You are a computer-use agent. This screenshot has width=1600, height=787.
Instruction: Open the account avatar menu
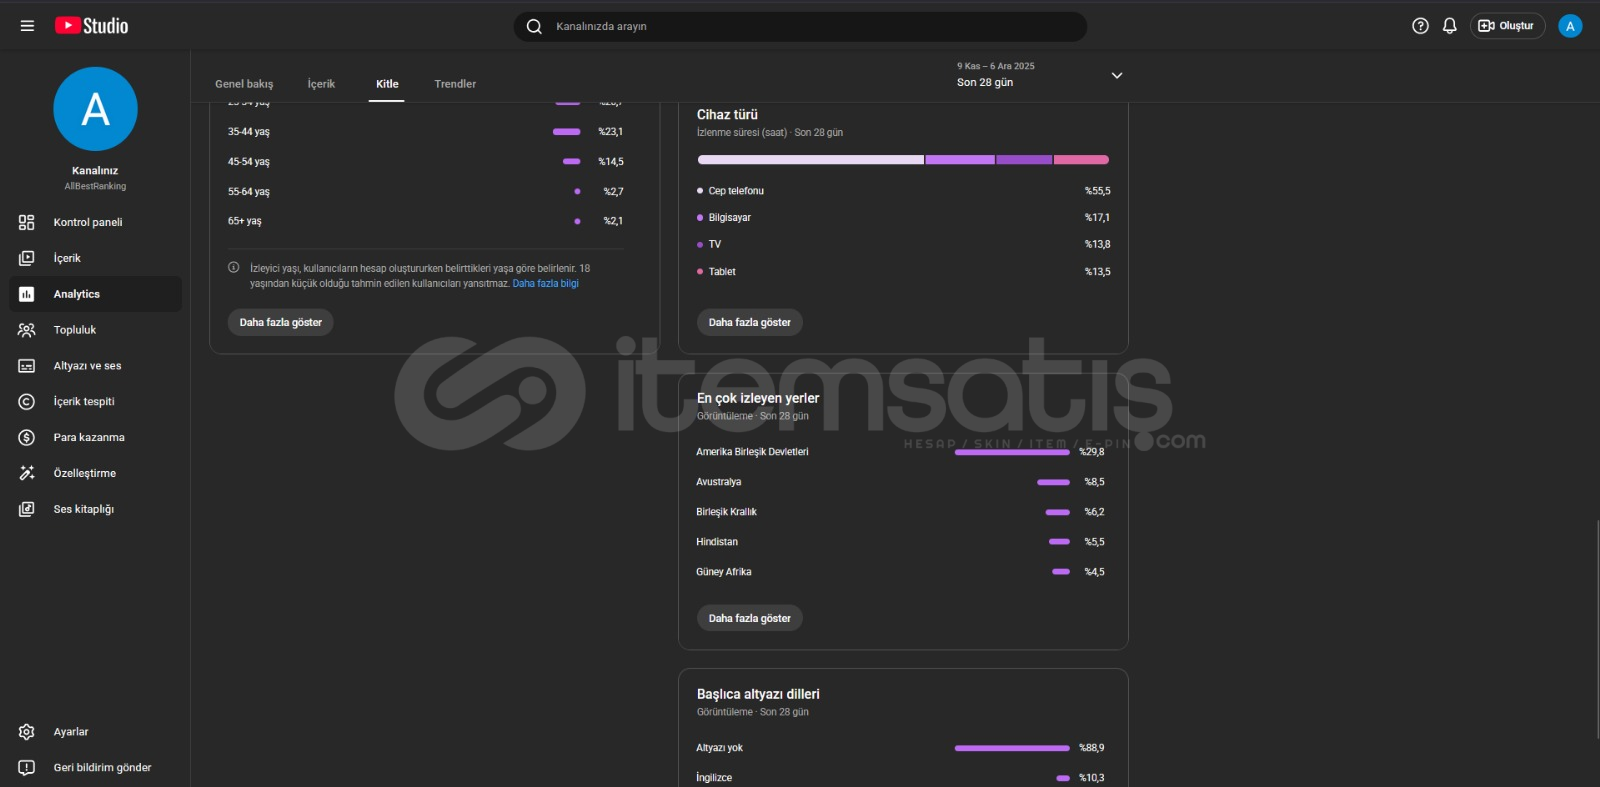click(1570, 26)
